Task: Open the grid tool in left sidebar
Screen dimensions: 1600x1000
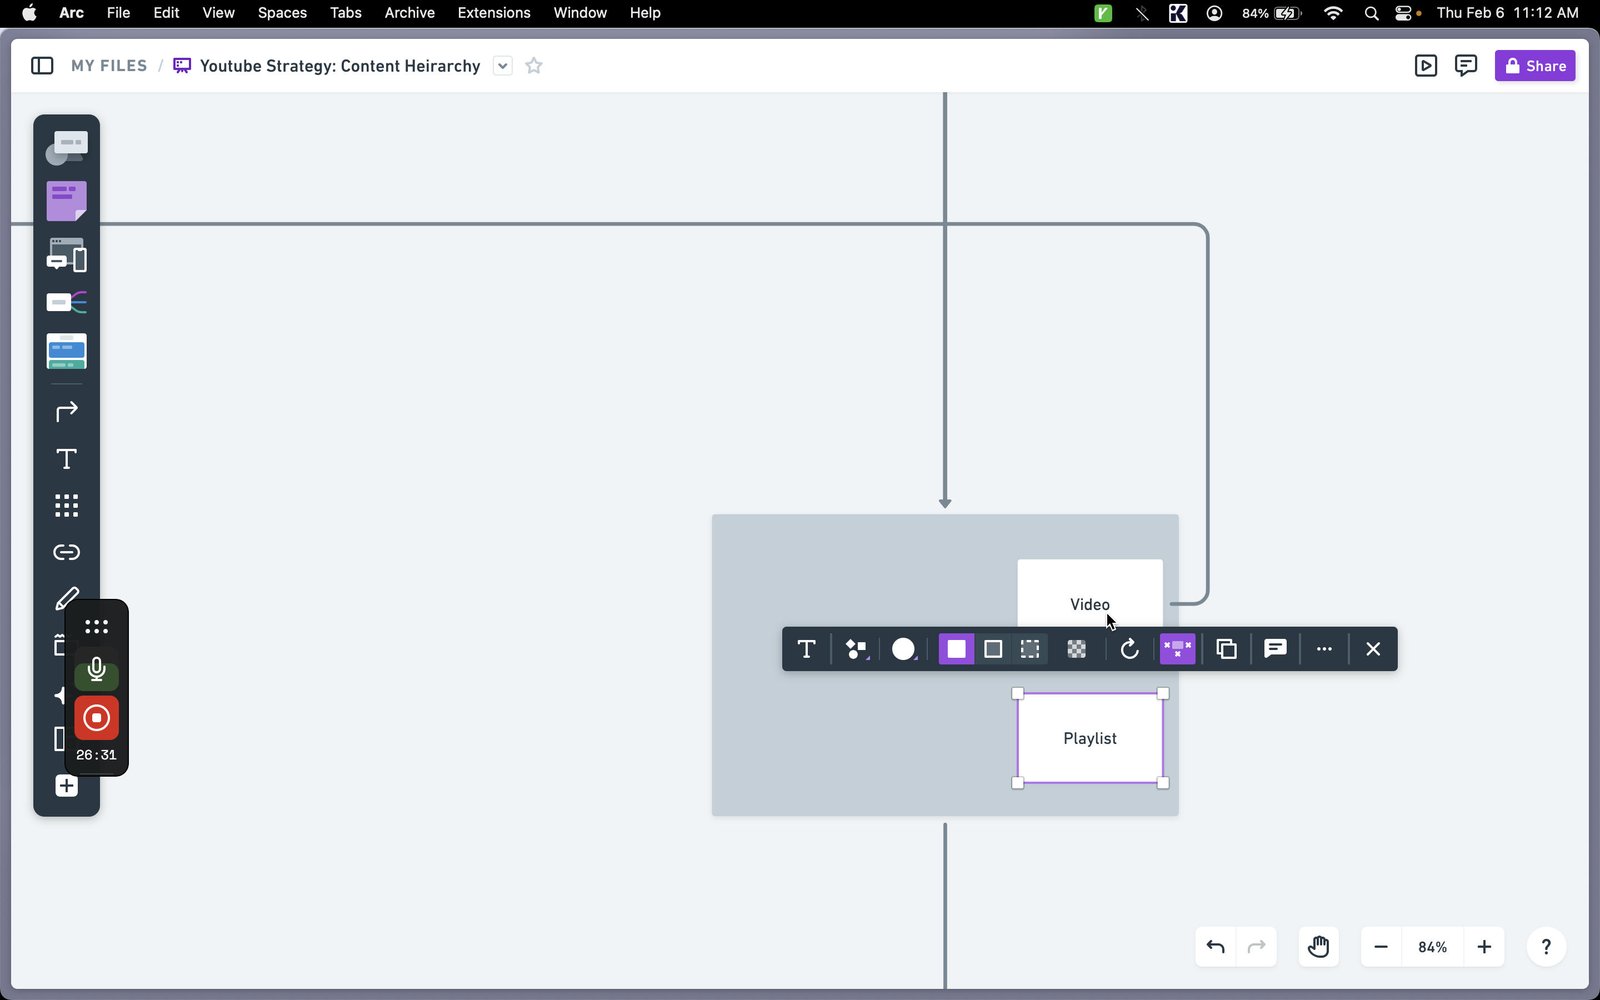Action: (66, 505)
